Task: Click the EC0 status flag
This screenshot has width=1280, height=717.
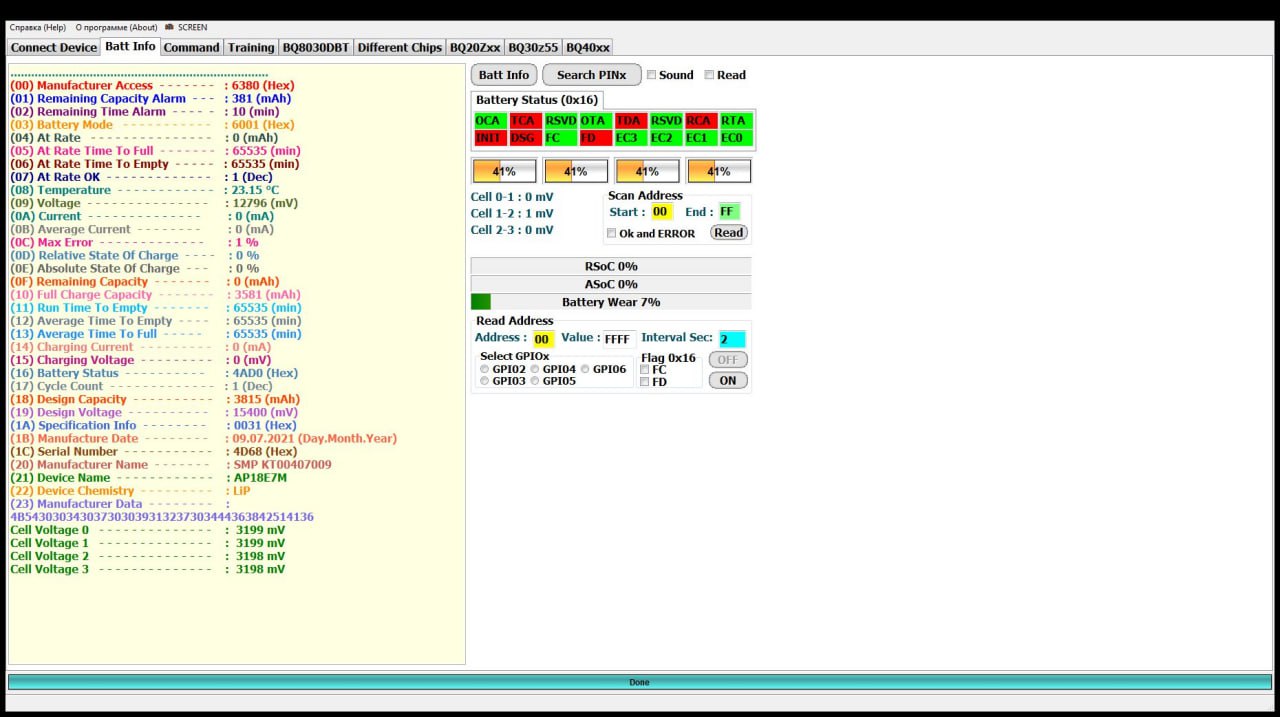Action: click(735, 138)
